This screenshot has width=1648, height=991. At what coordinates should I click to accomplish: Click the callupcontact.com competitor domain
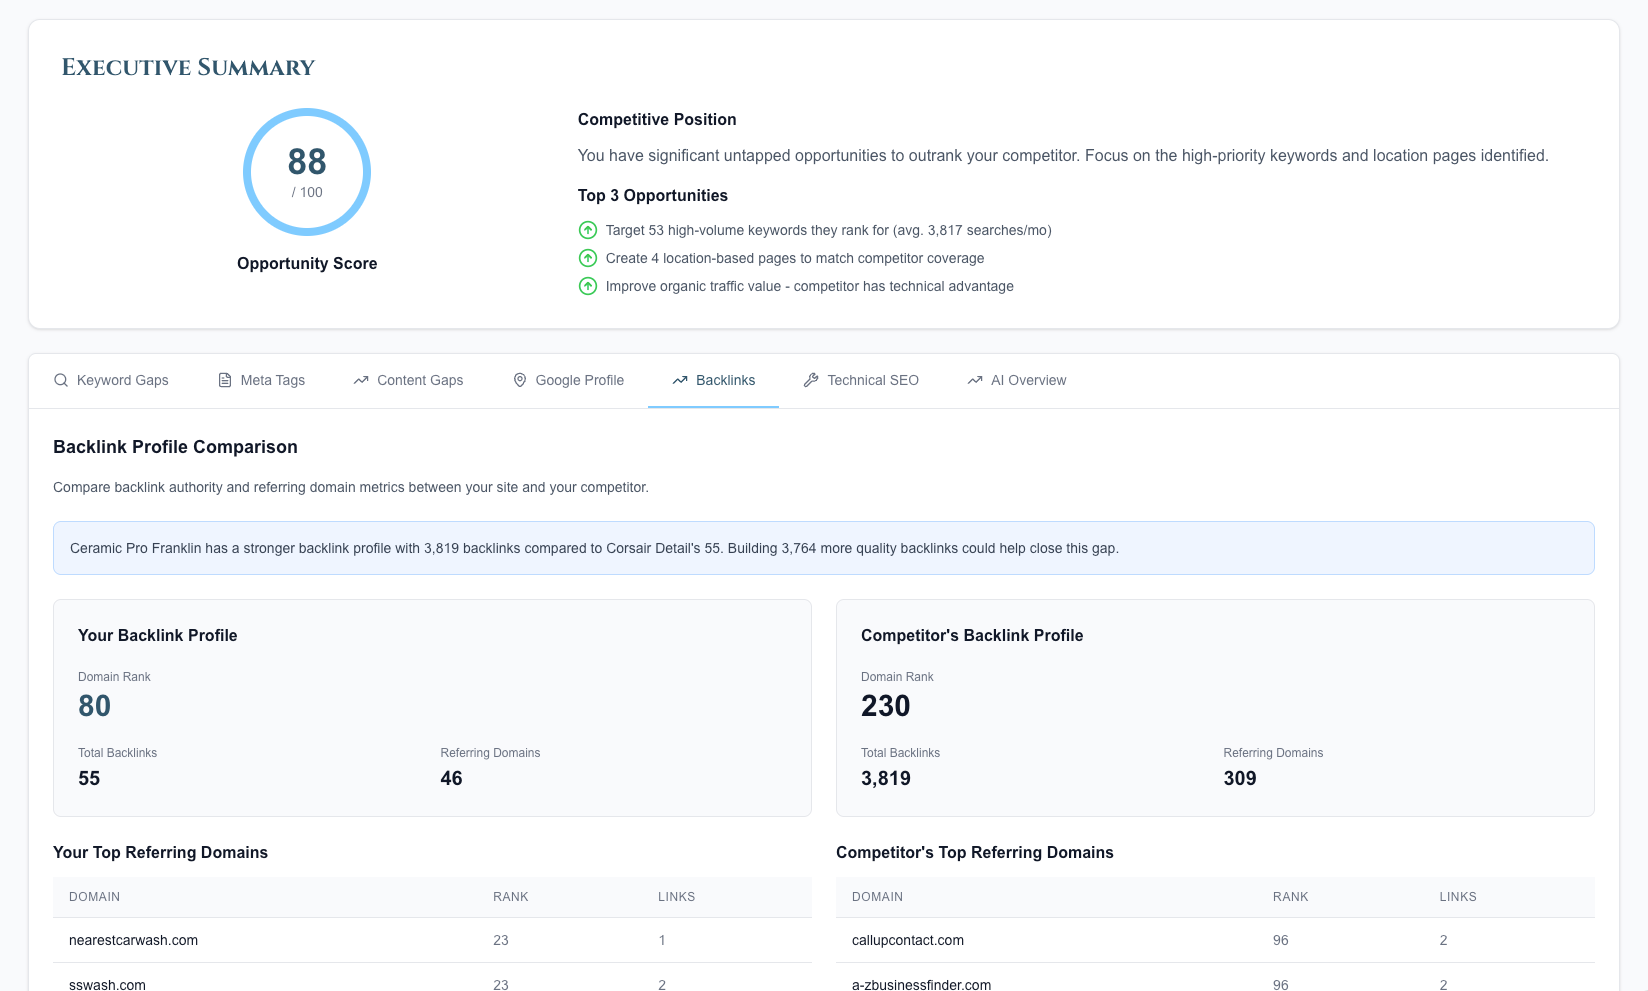coord(907,940)
